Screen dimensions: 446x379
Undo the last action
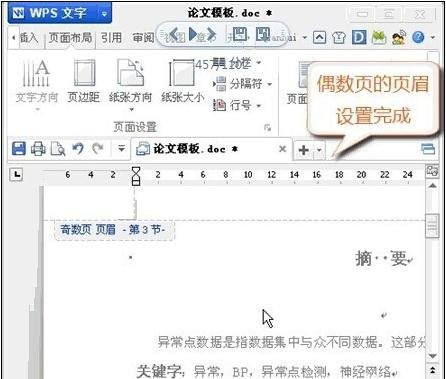coord(78,149)
